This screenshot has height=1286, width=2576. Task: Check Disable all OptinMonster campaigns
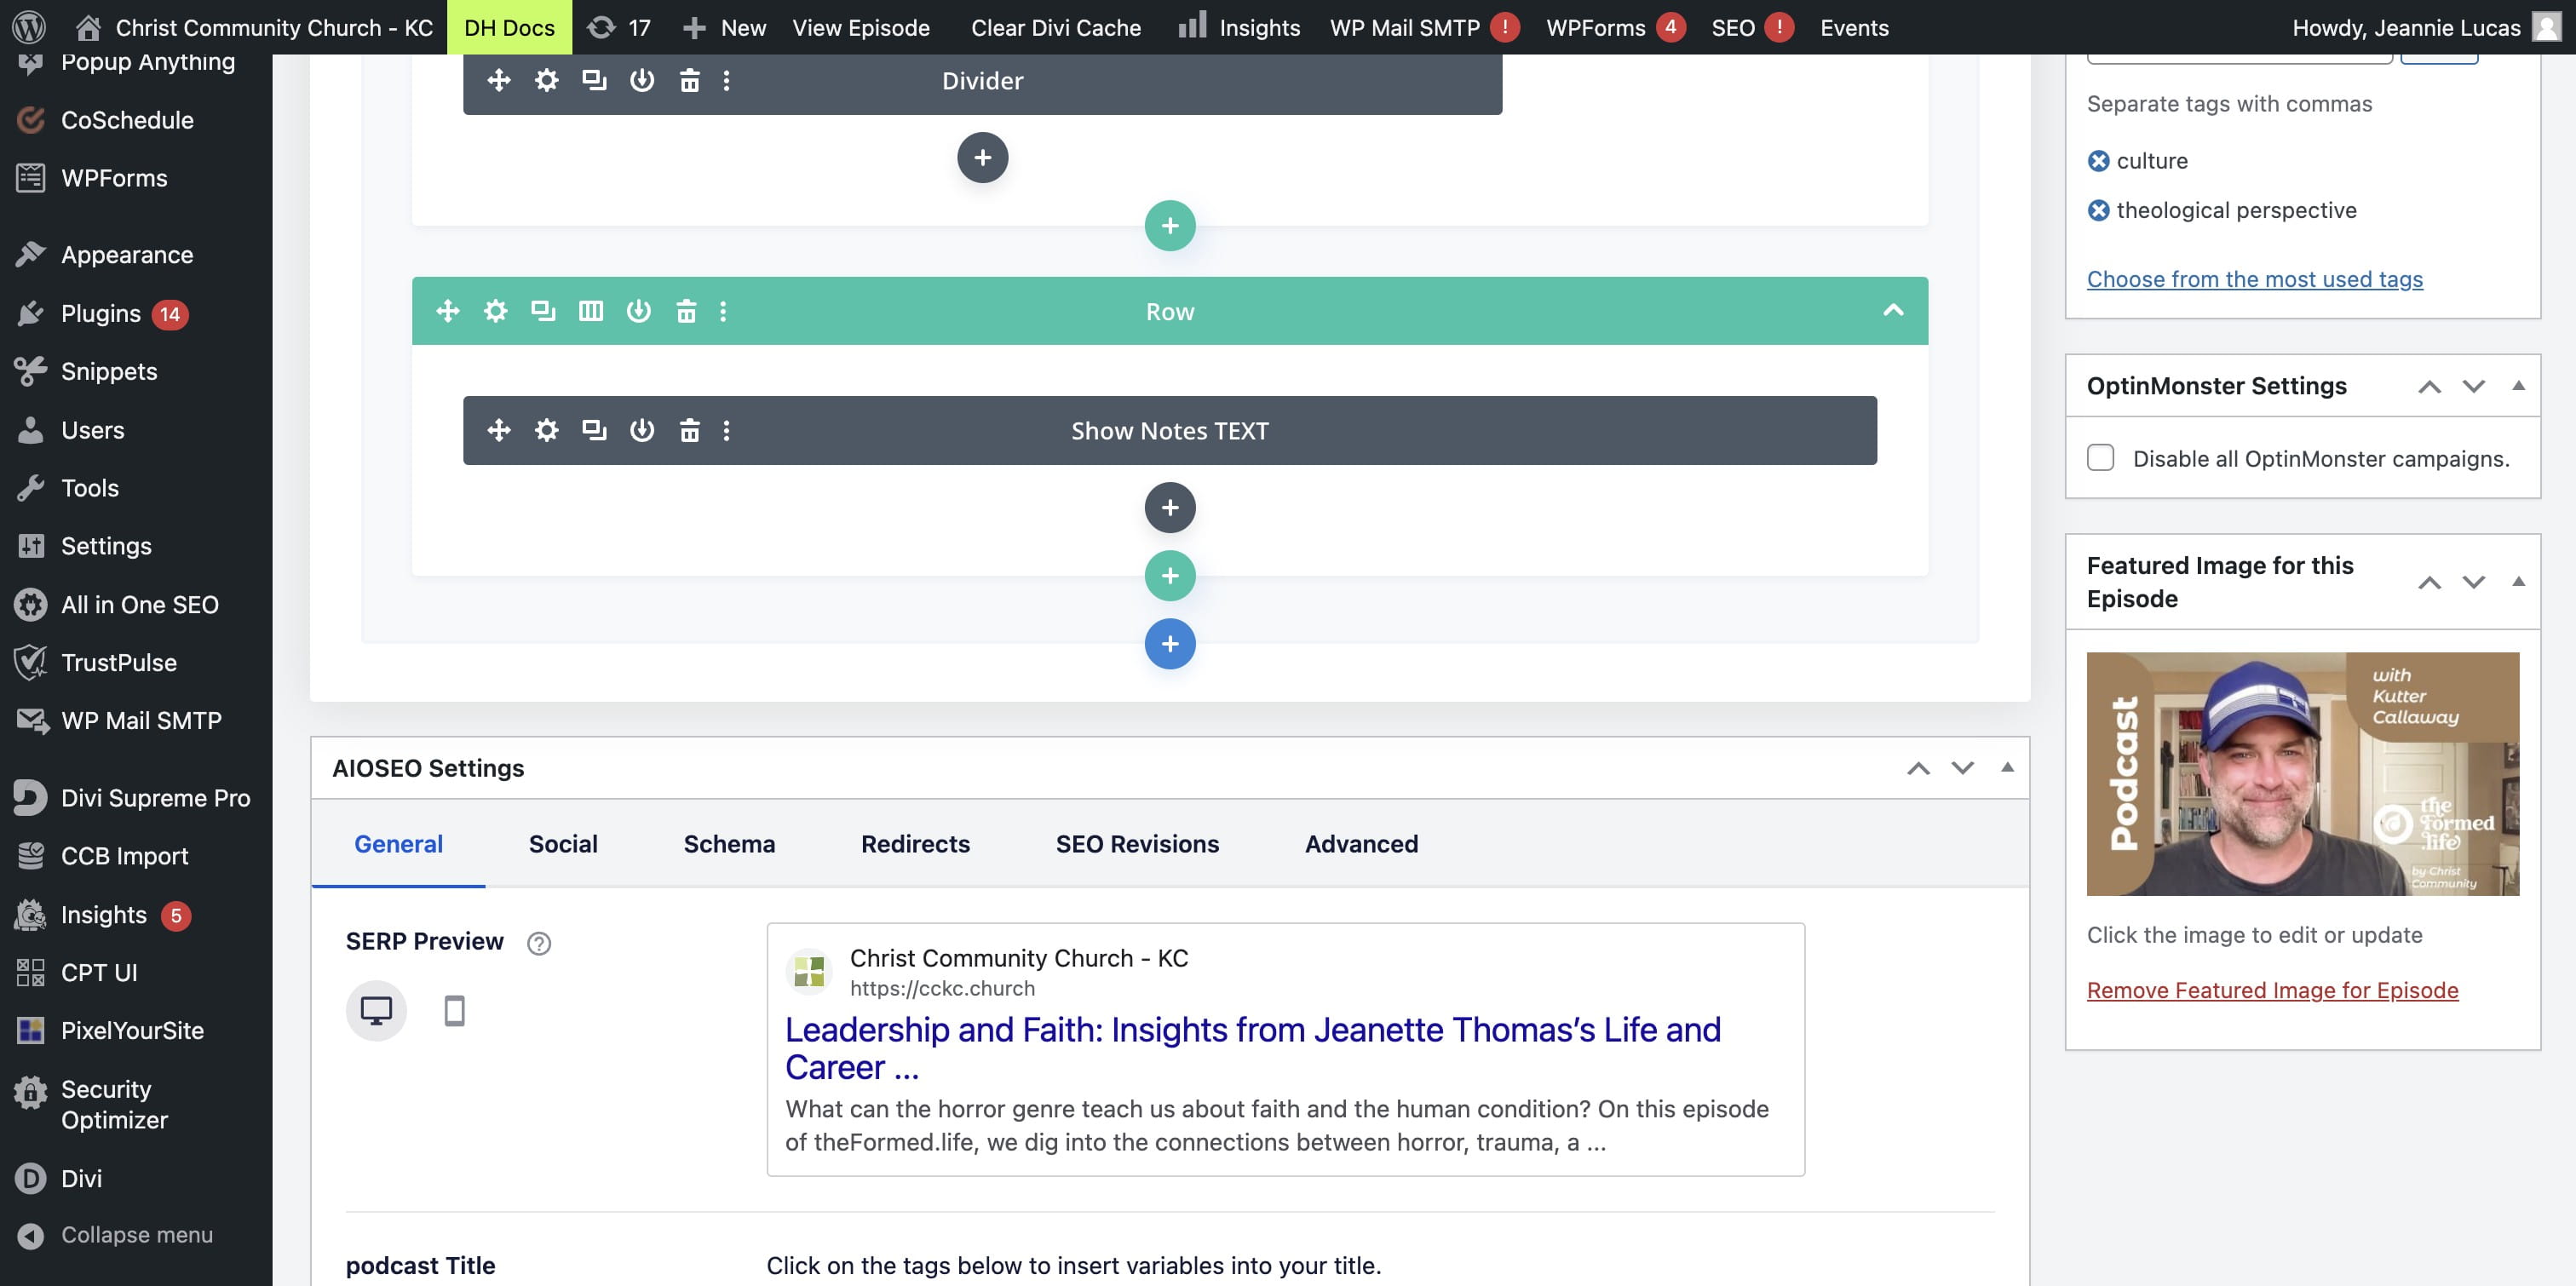tap(2100, 458)
